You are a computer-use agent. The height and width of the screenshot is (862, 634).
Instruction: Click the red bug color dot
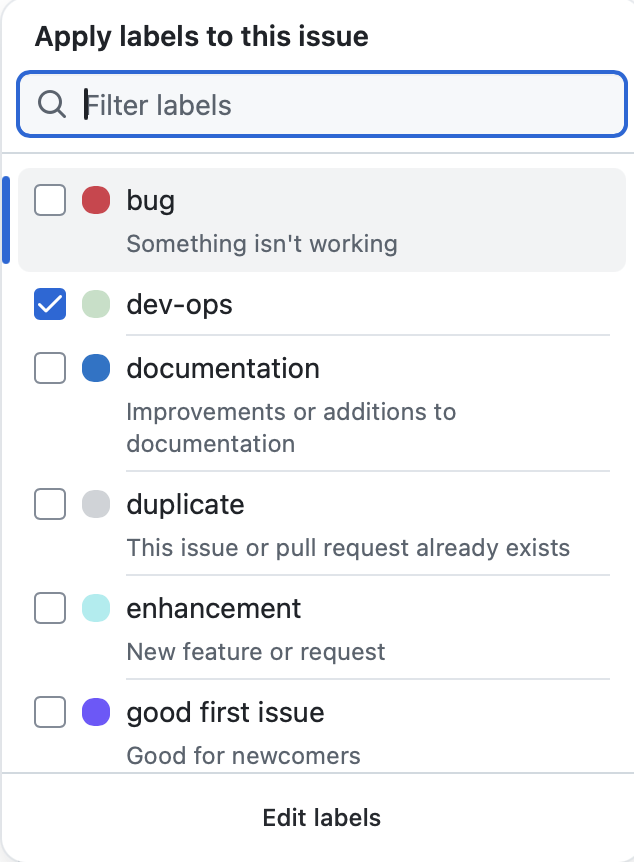click(x=95, y=200)
